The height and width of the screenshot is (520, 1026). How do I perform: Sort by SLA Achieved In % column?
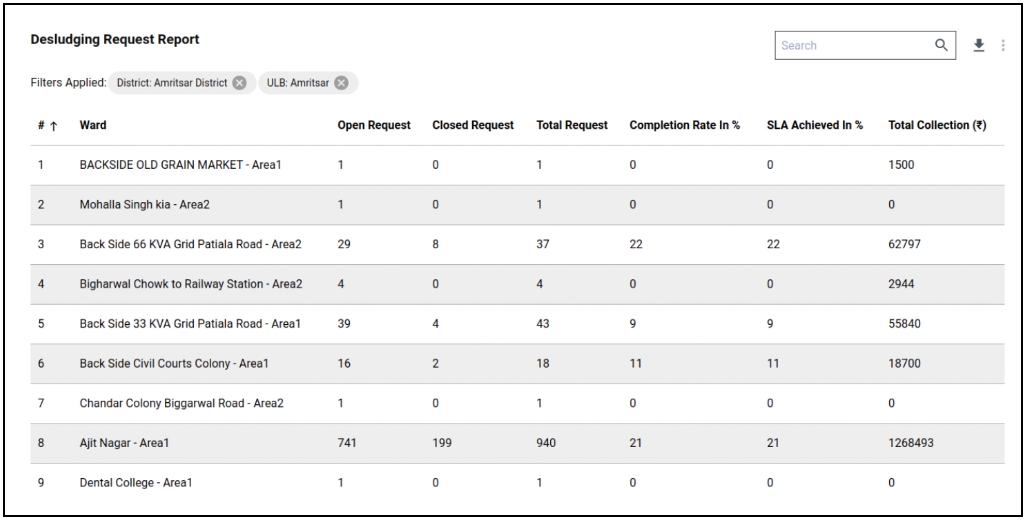tap(814, 126)
